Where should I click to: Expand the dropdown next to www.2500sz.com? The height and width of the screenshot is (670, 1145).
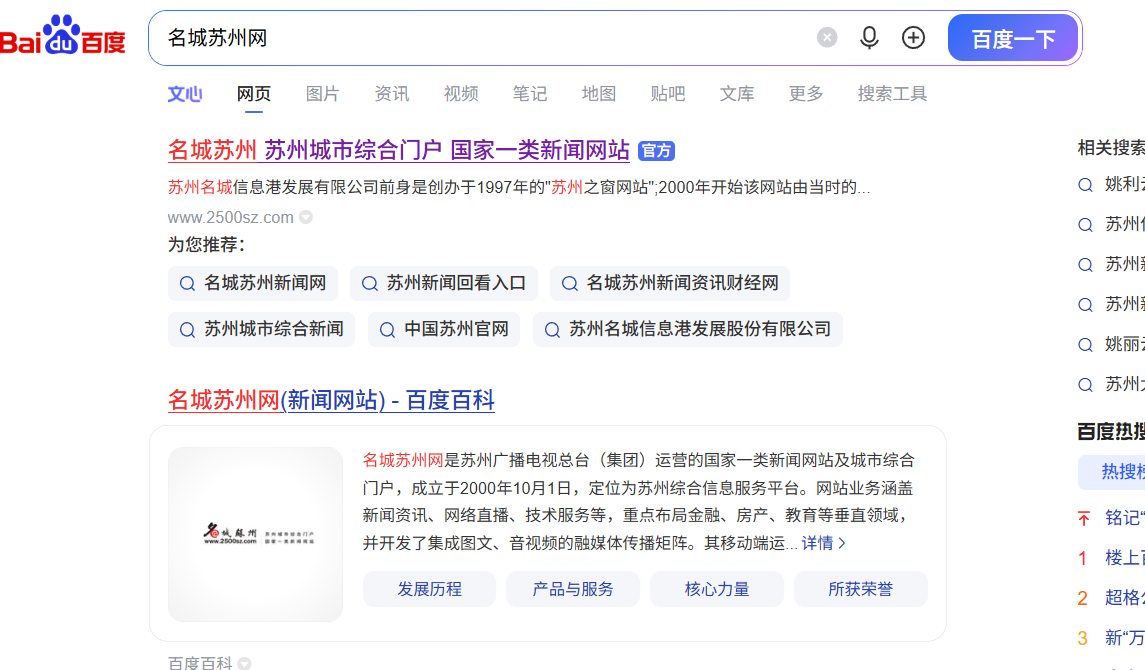(x=307, y=217)
